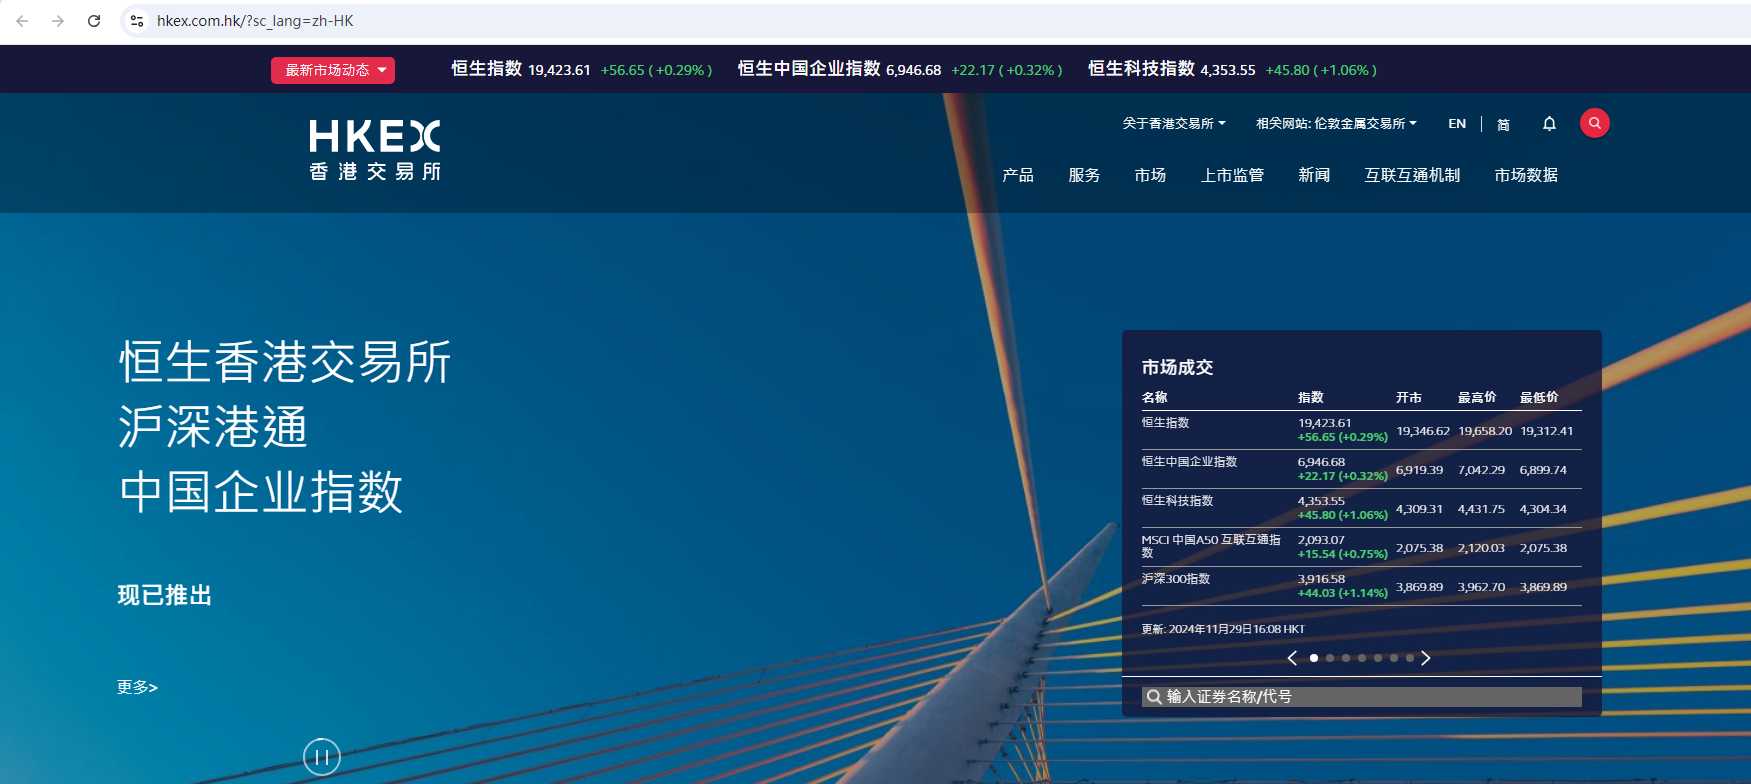Click the index value 3,916.58
This screenshot has width=1751, height=784.
tap(1321, 579)
